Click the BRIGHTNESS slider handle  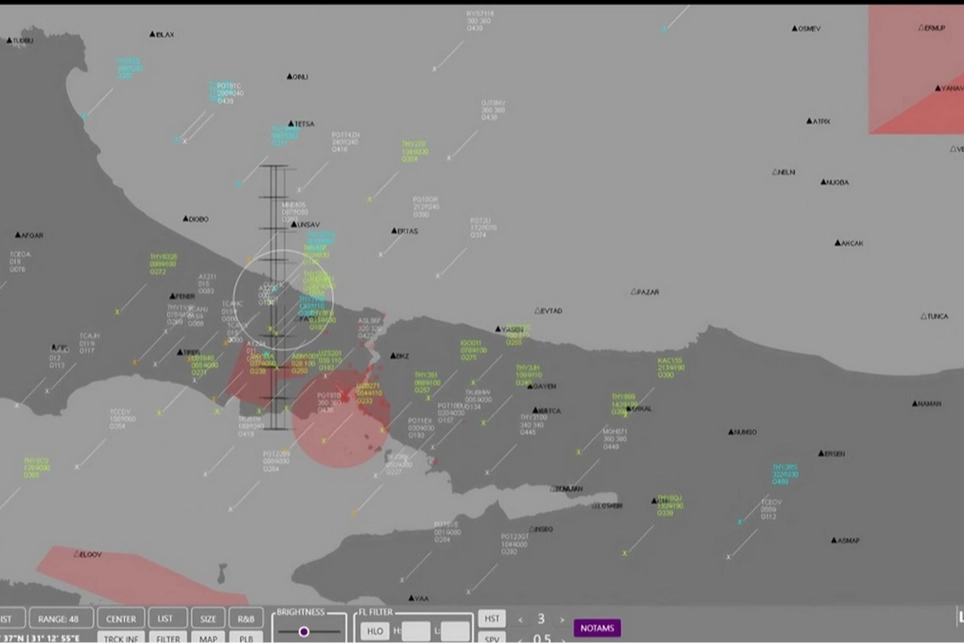pyautogui.click(x=304, y=632)
